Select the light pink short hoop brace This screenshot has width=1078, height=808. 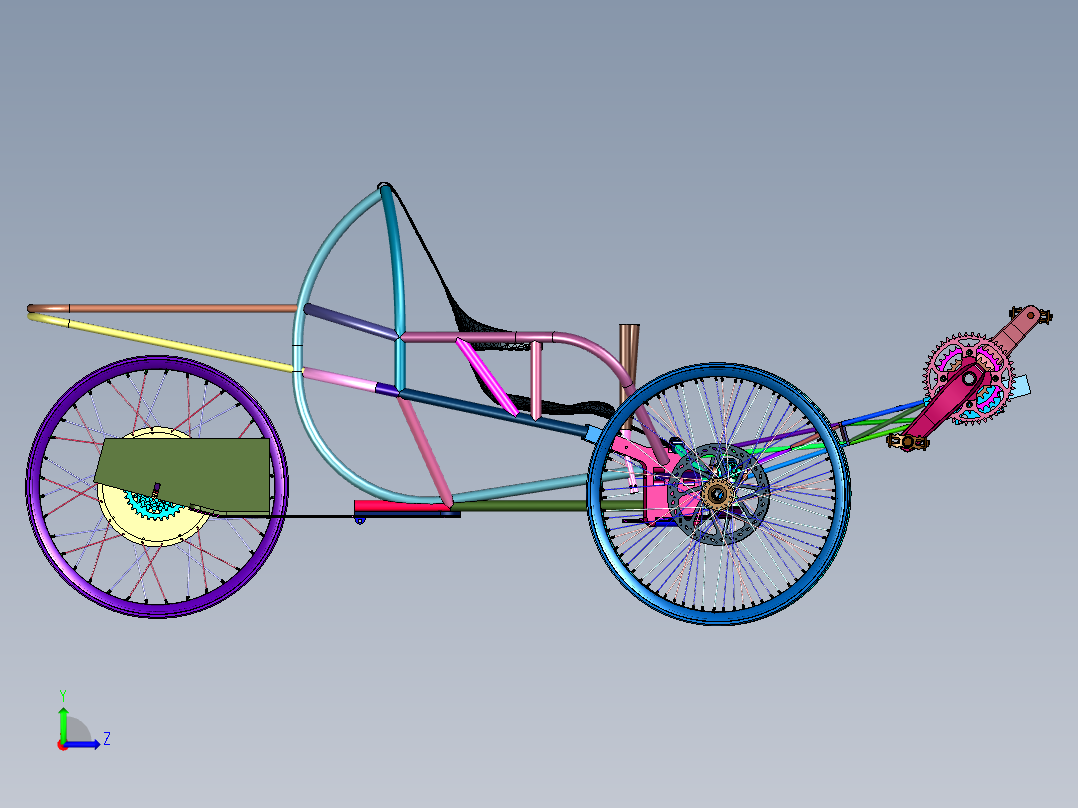click(x=338, y=378)
